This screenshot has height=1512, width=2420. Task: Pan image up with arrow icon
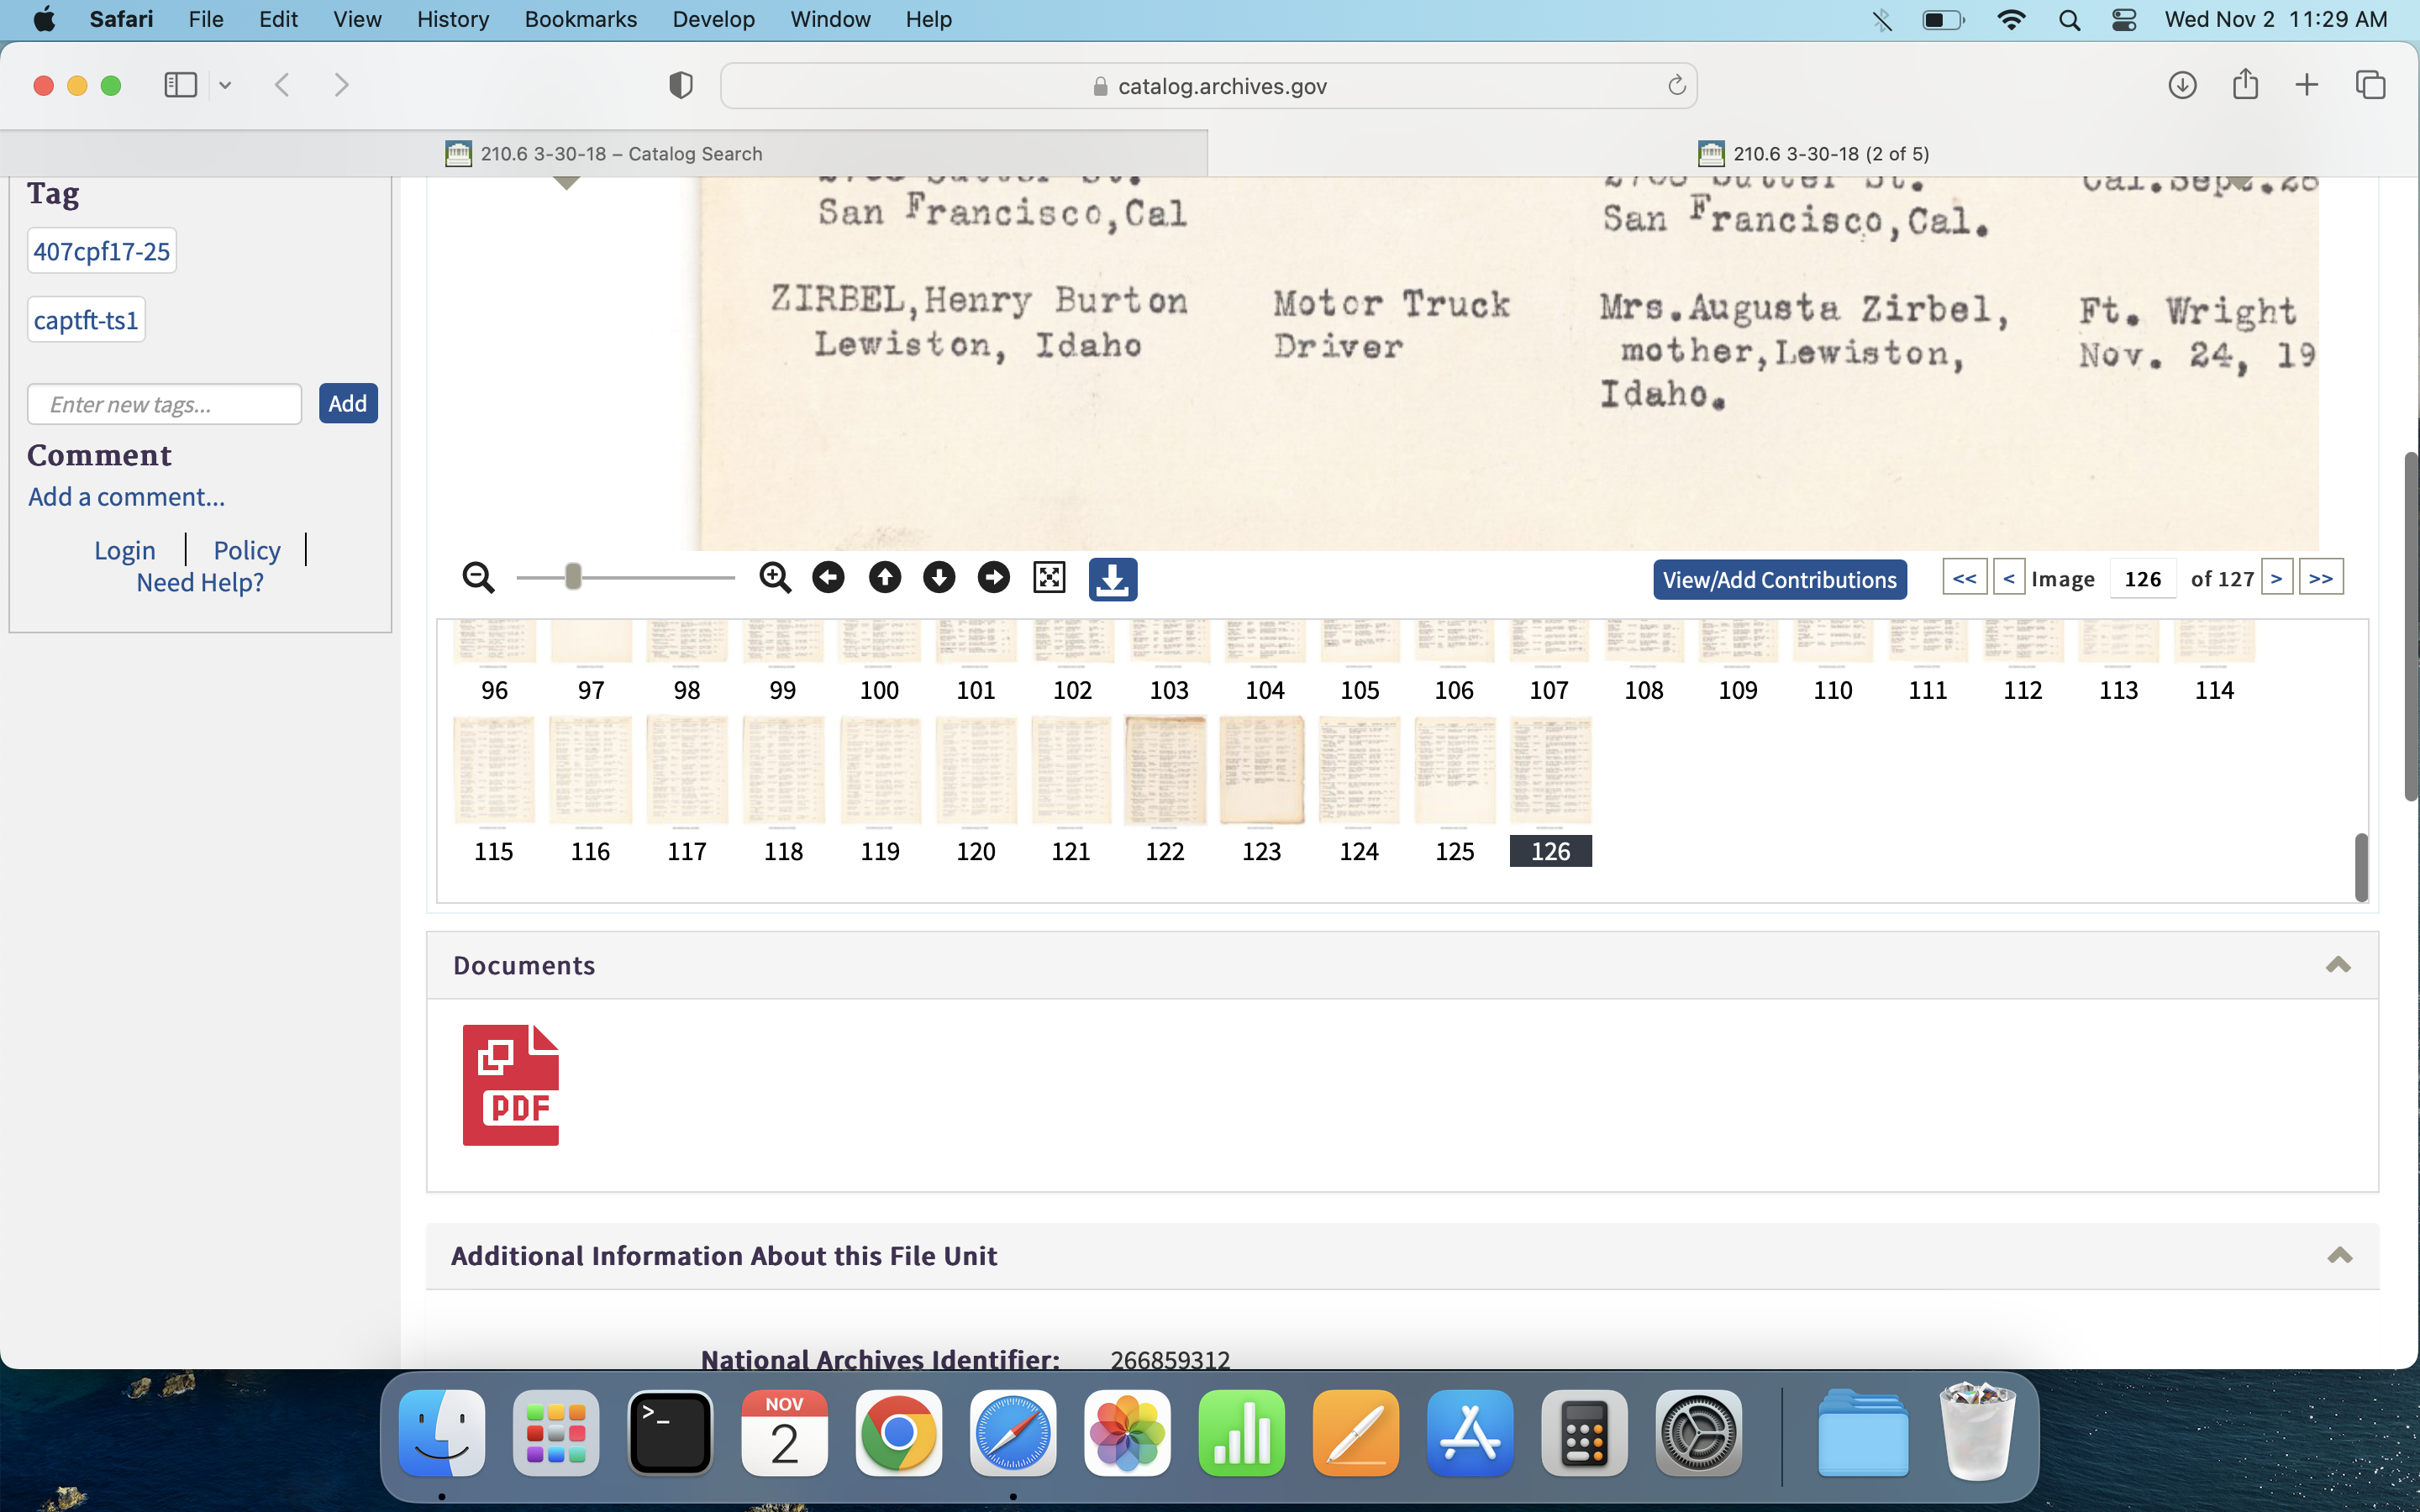click(884, 578)
